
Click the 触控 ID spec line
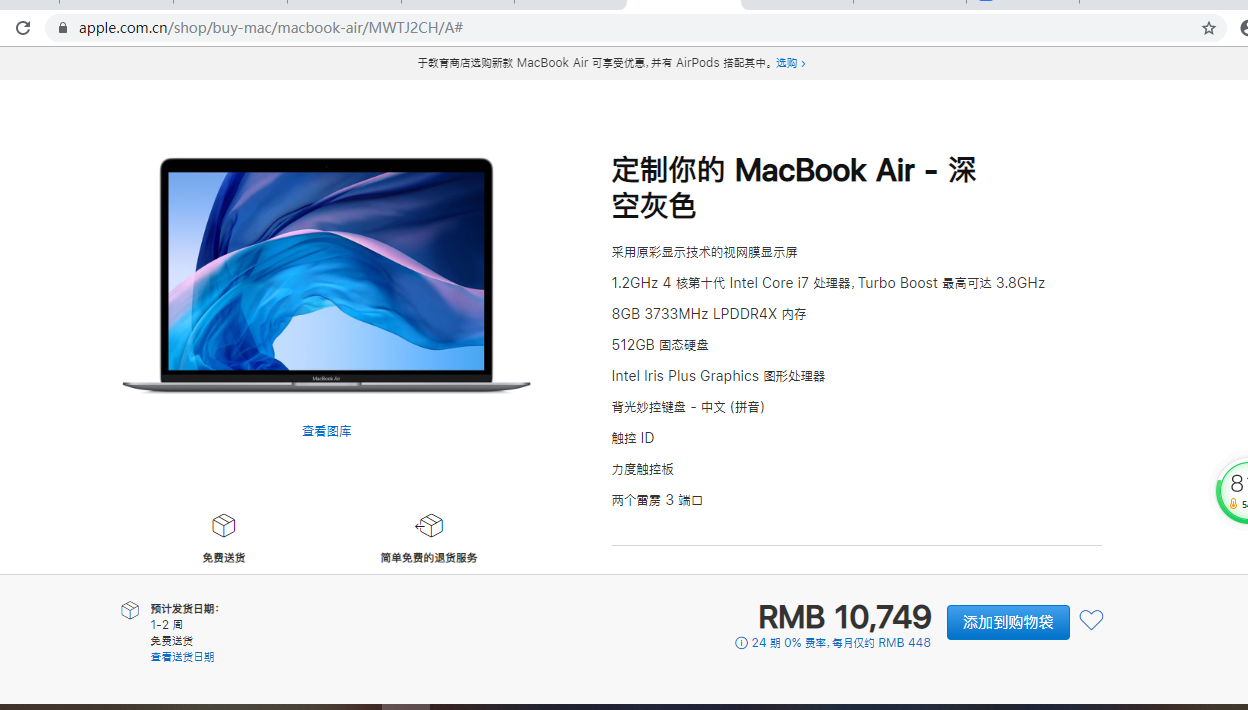tap(633, 438)
